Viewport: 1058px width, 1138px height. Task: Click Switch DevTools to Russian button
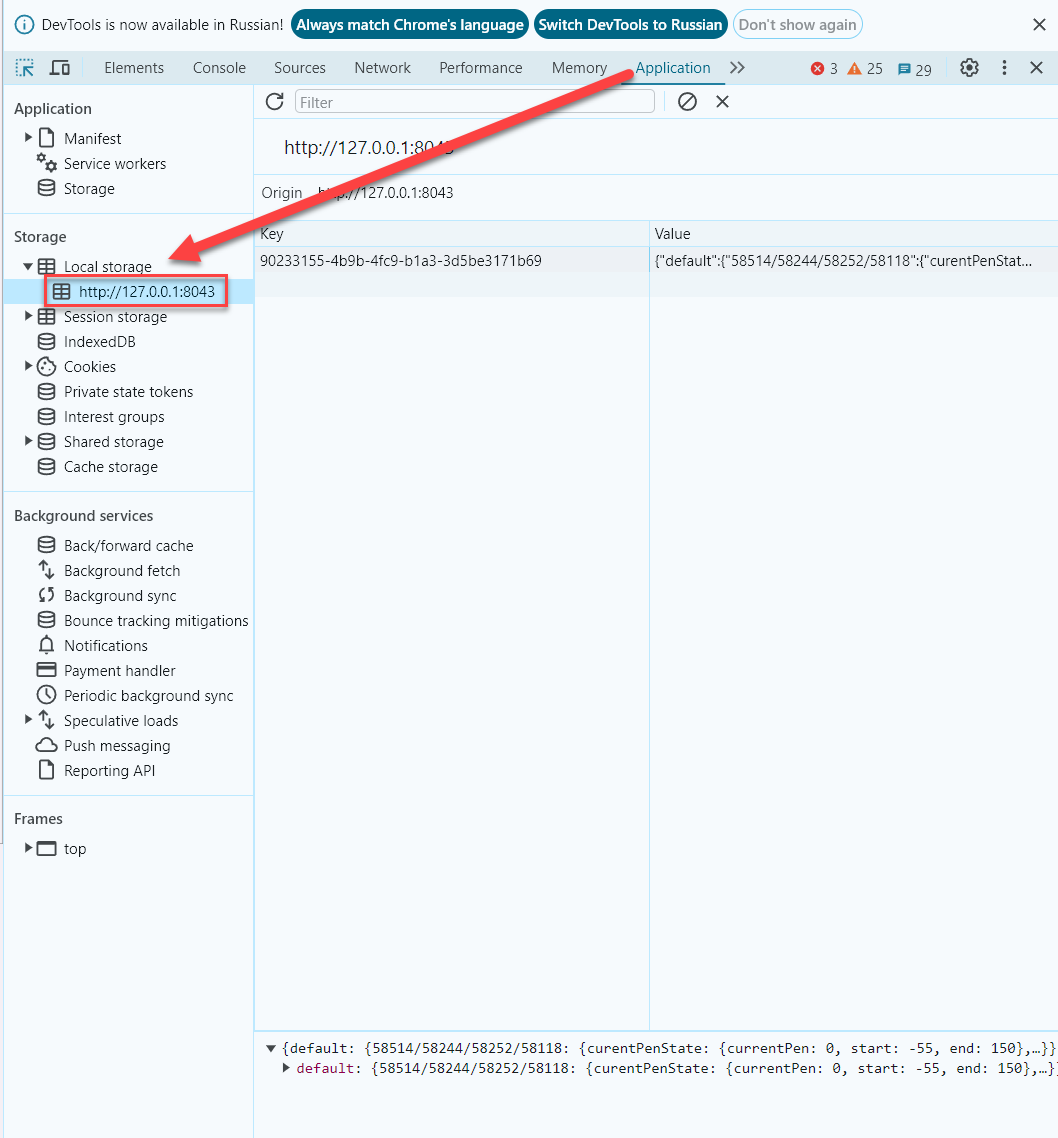tap(630, 25)
